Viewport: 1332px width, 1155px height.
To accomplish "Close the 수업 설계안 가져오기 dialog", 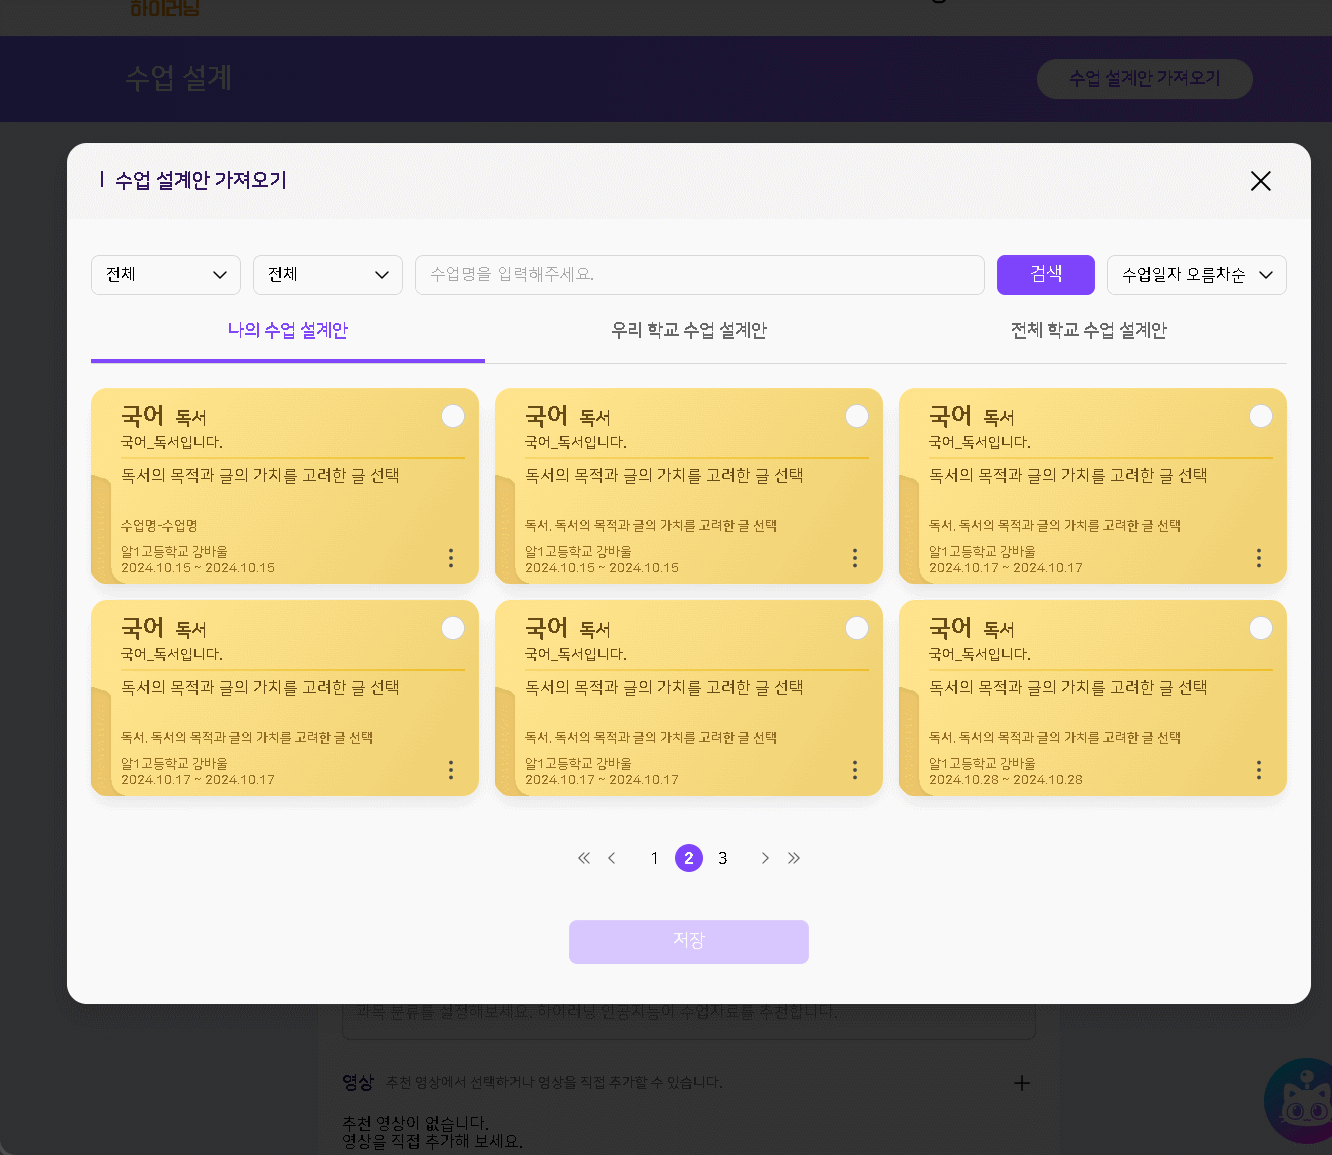I will pos(1260,181).
